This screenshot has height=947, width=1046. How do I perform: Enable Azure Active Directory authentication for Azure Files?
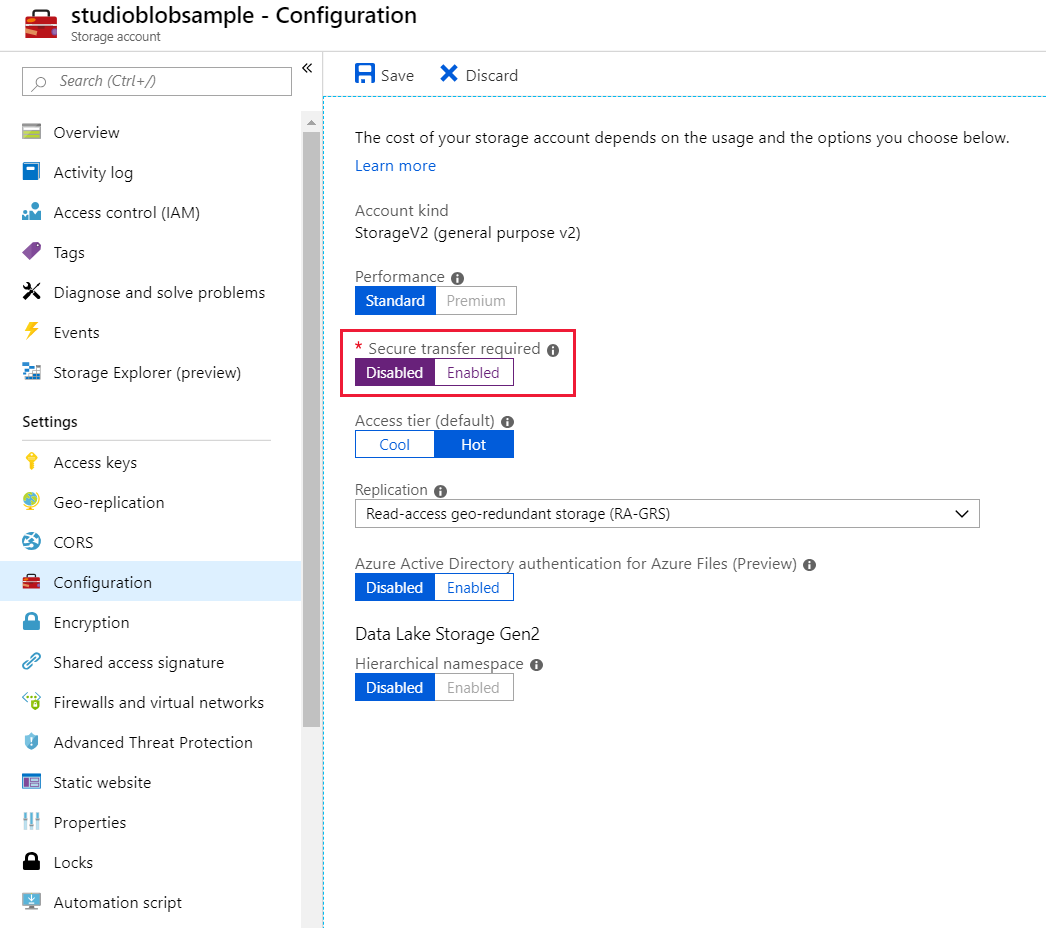click(473, 587)
